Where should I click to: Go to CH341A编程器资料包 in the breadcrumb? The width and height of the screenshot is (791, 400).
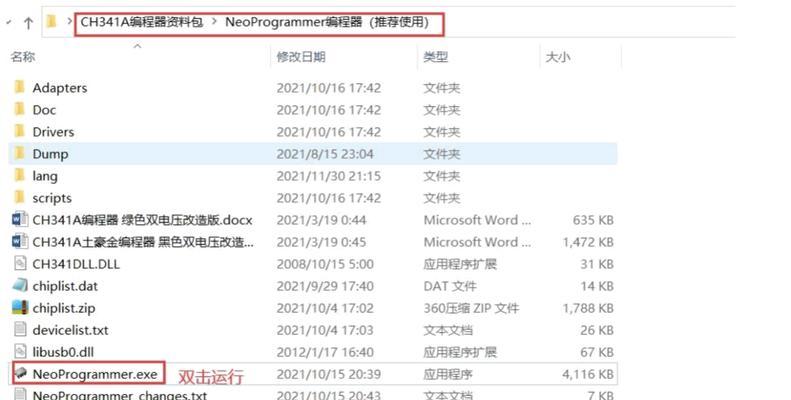tap(142, 22)
